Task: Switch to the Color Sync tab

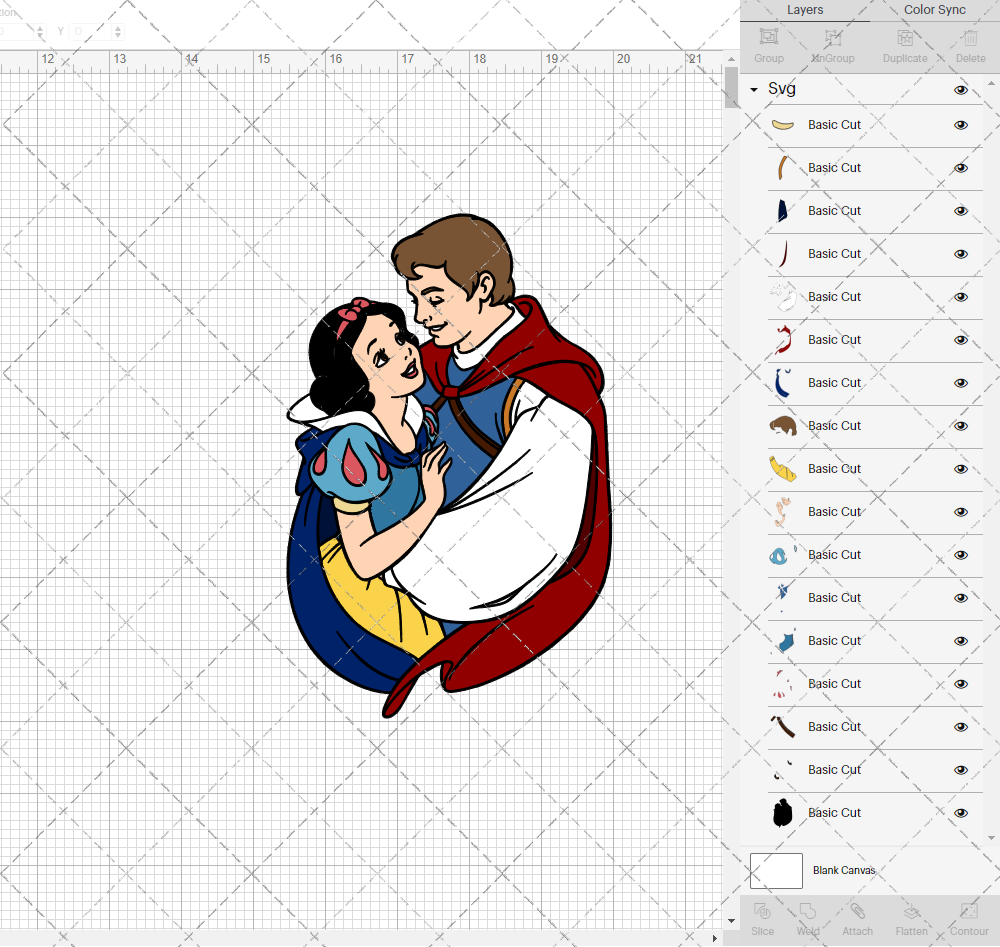Action: click(934, 10)
